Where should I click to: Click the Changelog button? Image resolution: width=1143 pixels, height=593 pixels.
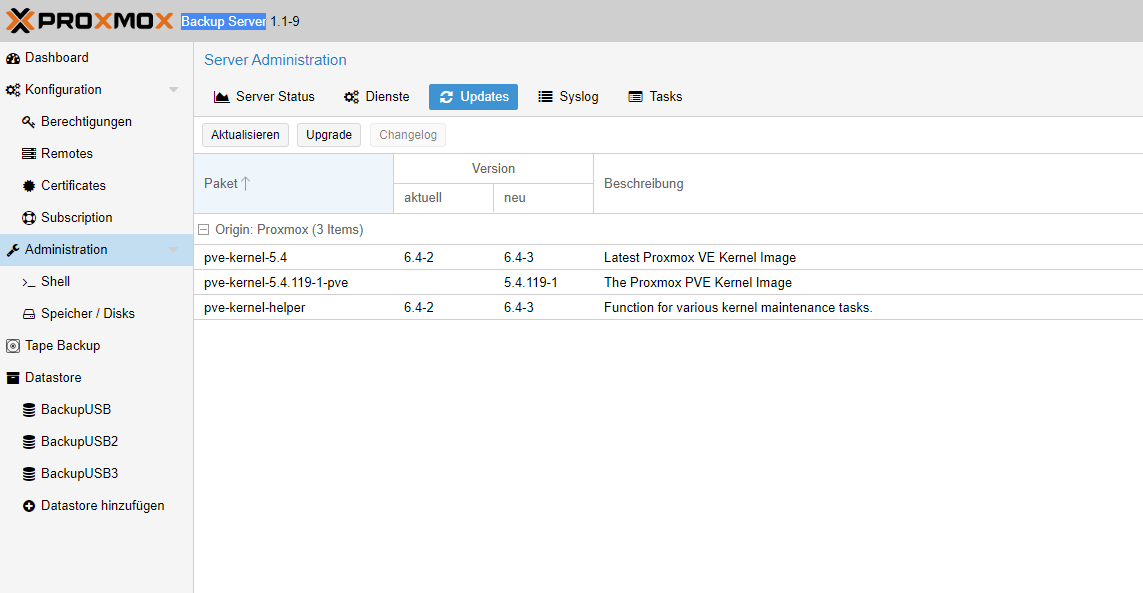point(407,135)
